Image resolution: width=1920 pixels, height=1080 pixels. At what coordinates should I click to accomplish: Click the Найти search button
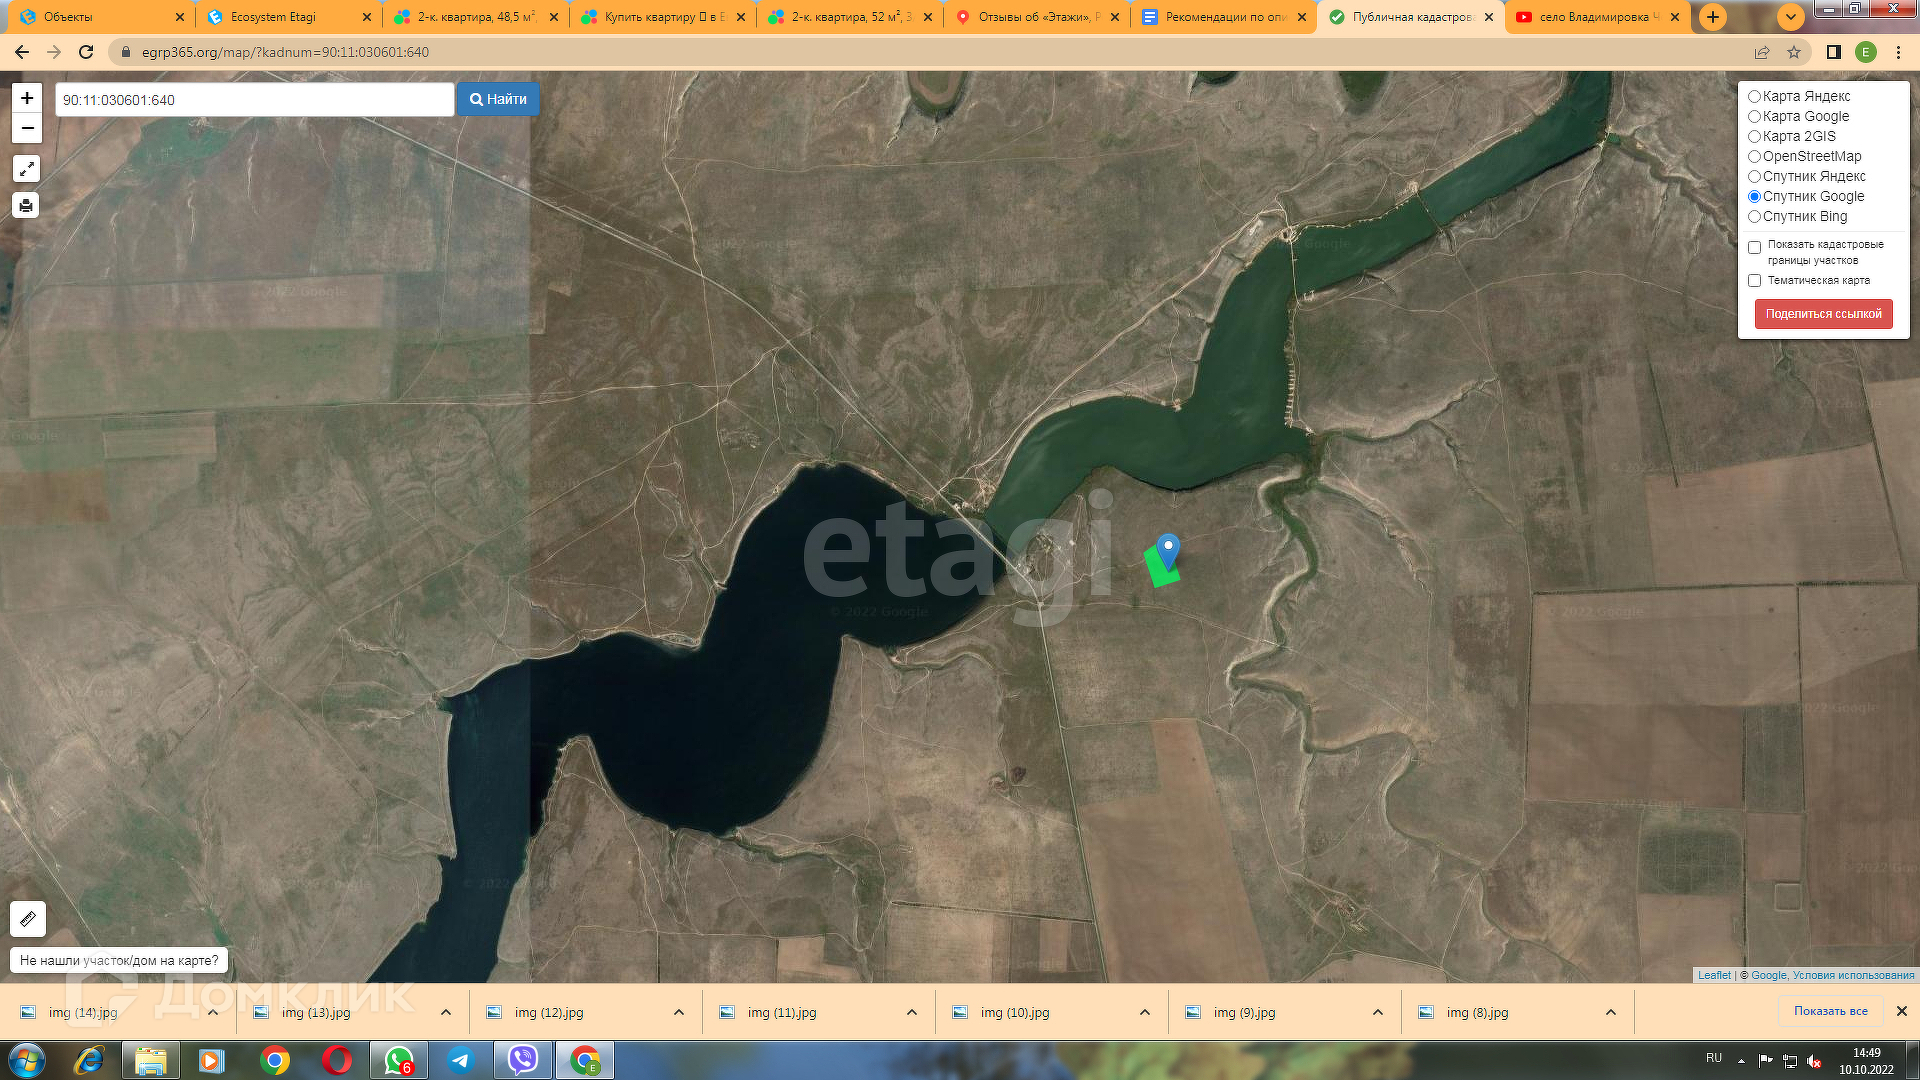point(498,99)
